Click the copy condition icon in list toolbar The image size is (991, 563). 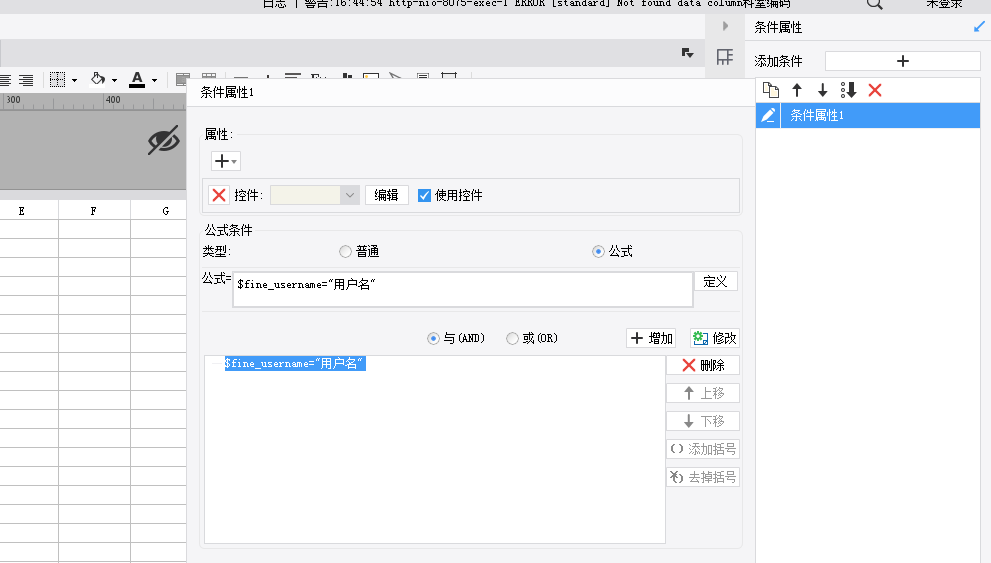770,90
